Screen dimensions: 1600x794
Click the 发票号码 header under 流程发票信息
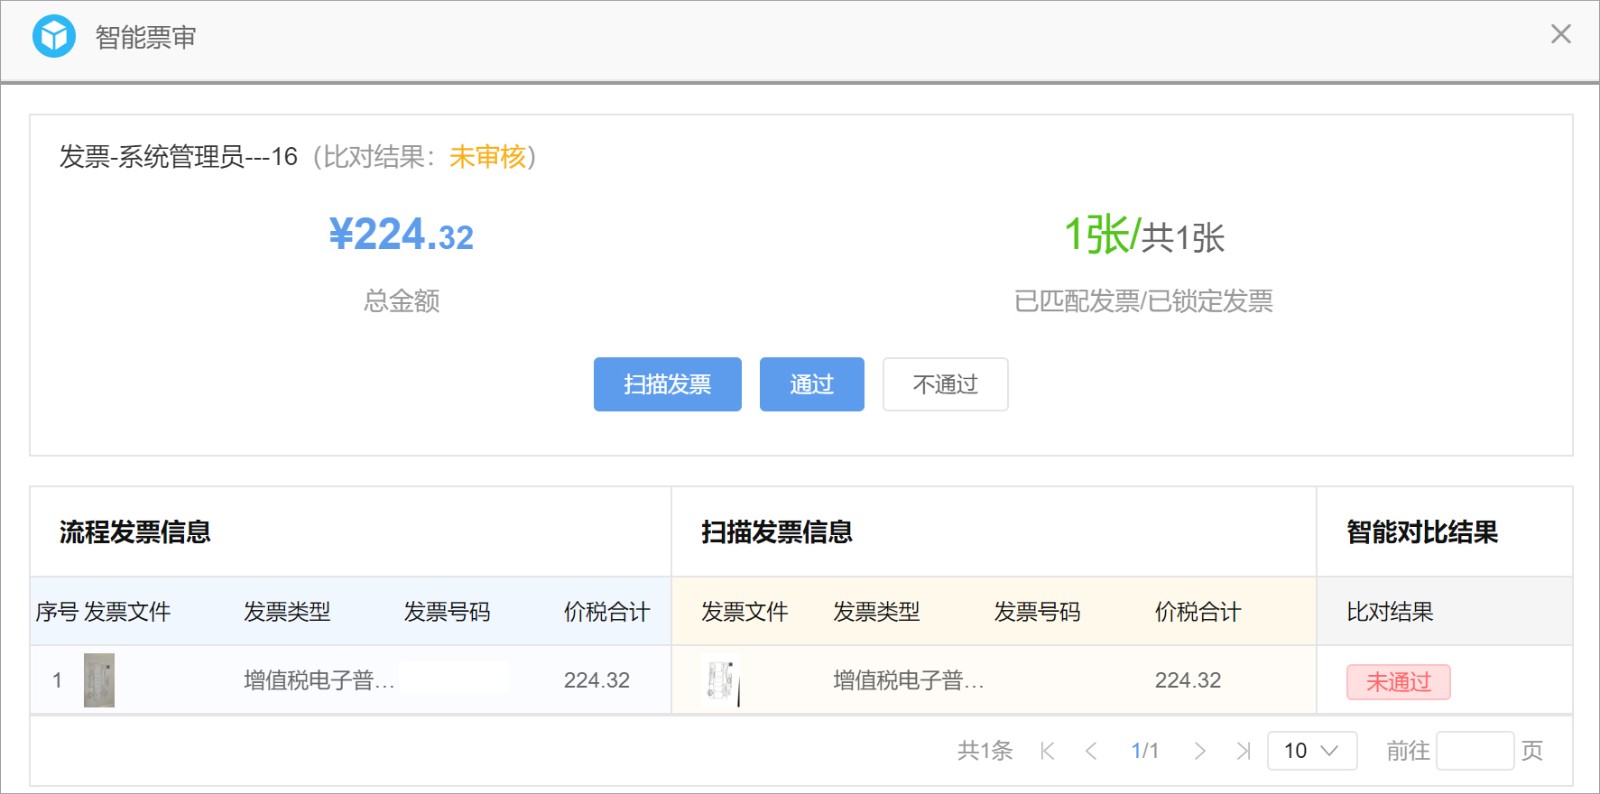(x=447, y=612)
